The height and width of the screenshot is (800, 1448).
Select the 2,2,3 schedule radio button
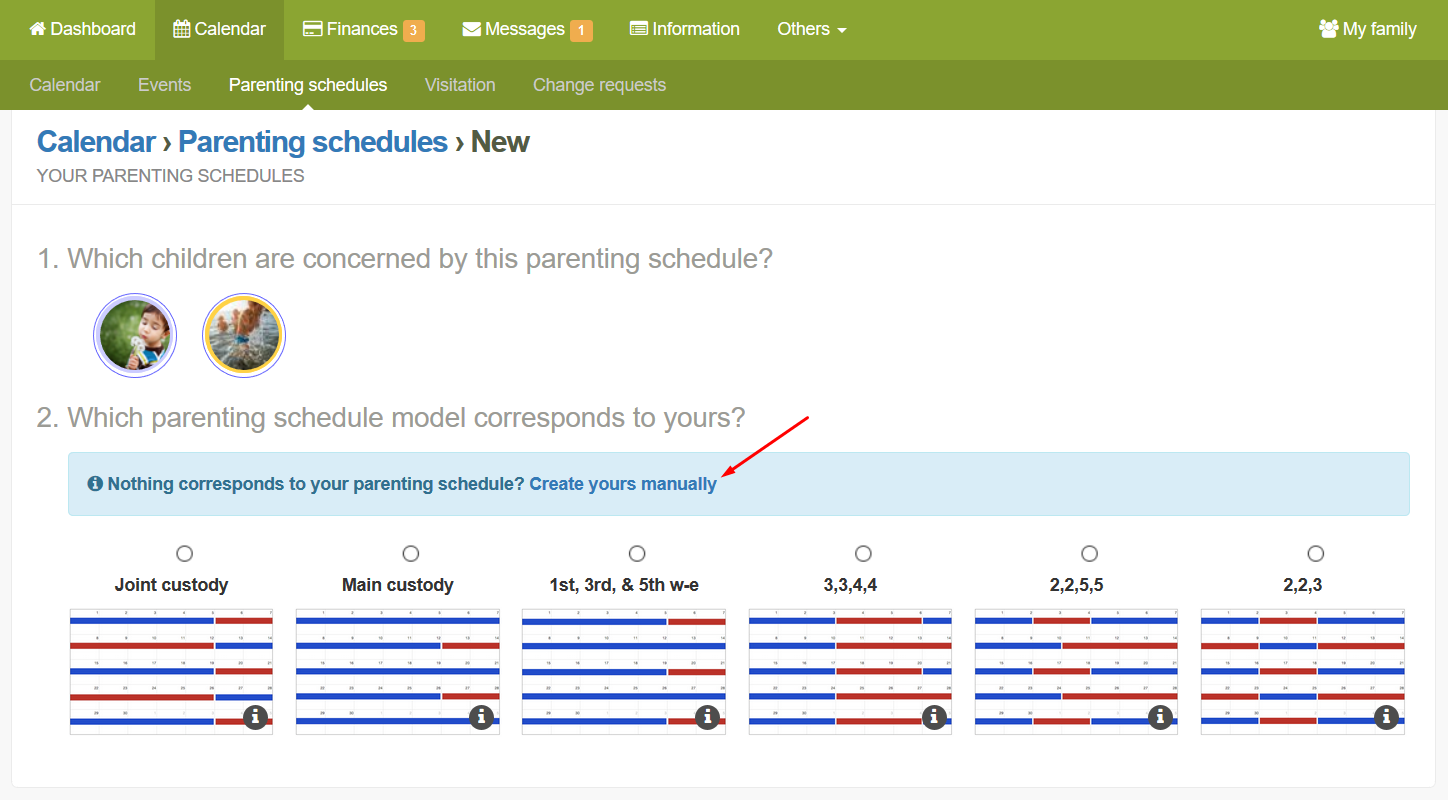point(1316,553)
